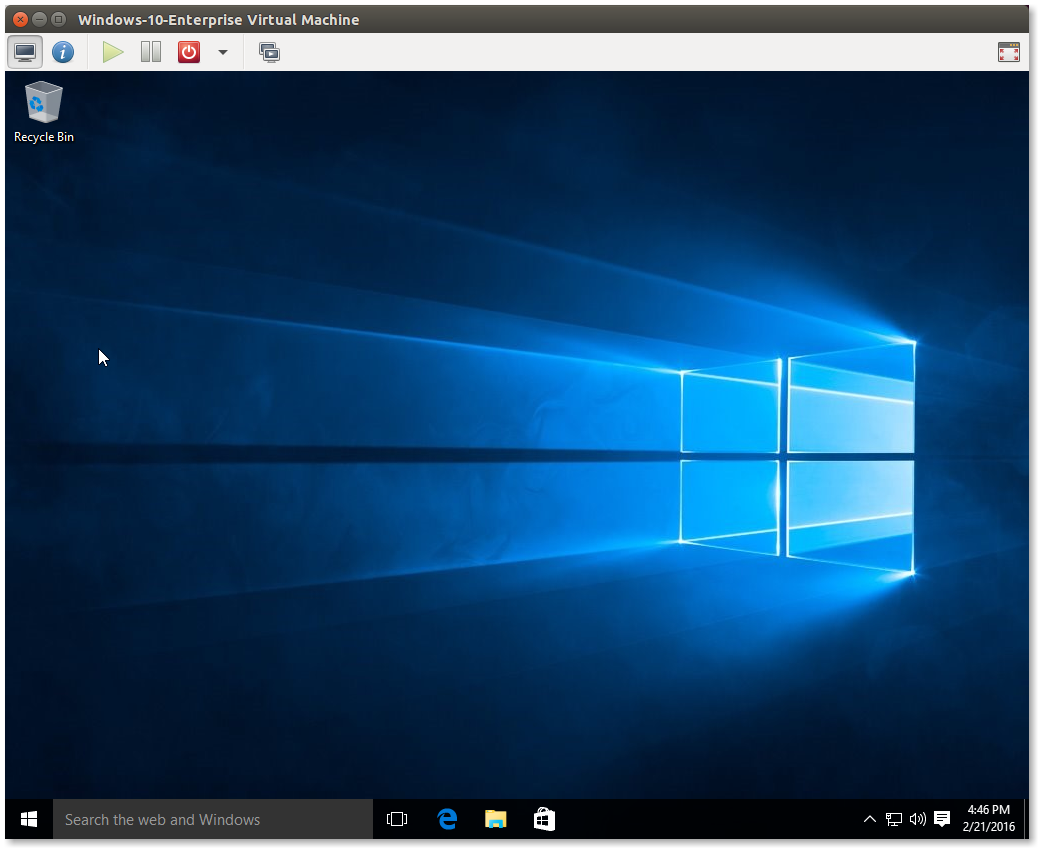The height and width of the screenshot is (848, 1038).
Task: Launch Microsoft Edge browser
Action: (x=448, y=820)
